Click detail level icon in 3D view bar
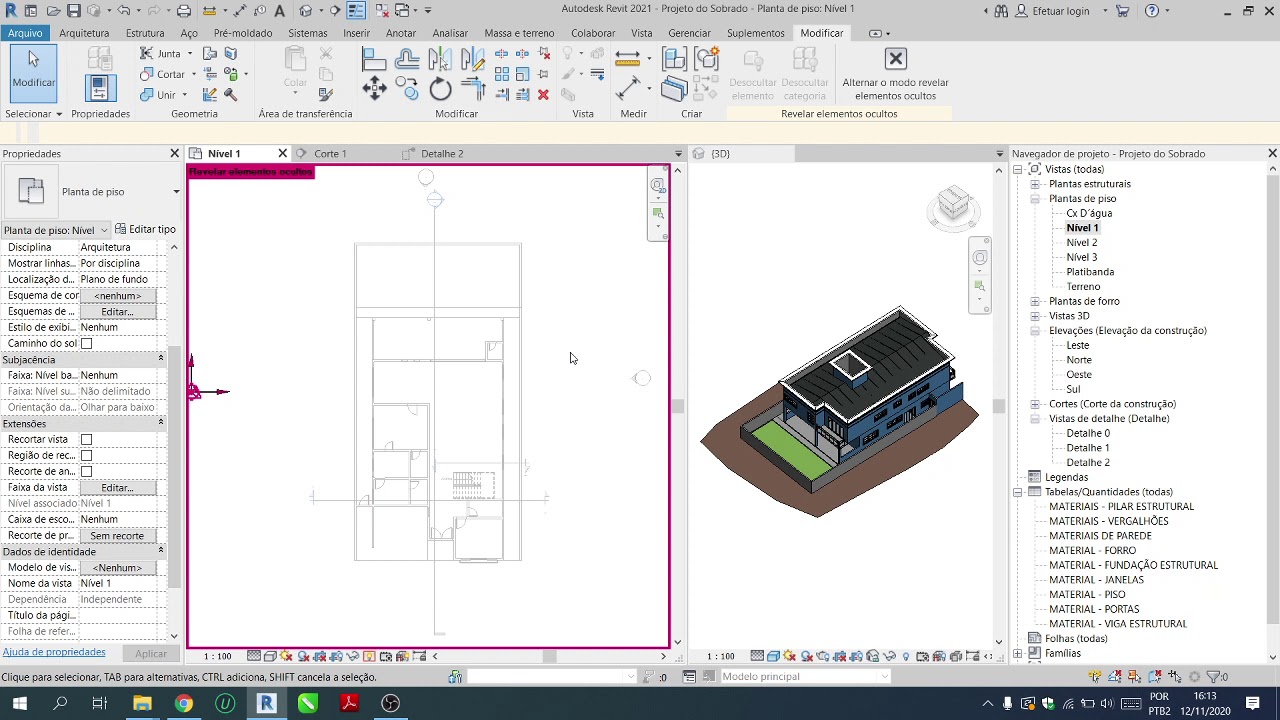The height and width of the screenshot is (720, 1280). [757, 656]
